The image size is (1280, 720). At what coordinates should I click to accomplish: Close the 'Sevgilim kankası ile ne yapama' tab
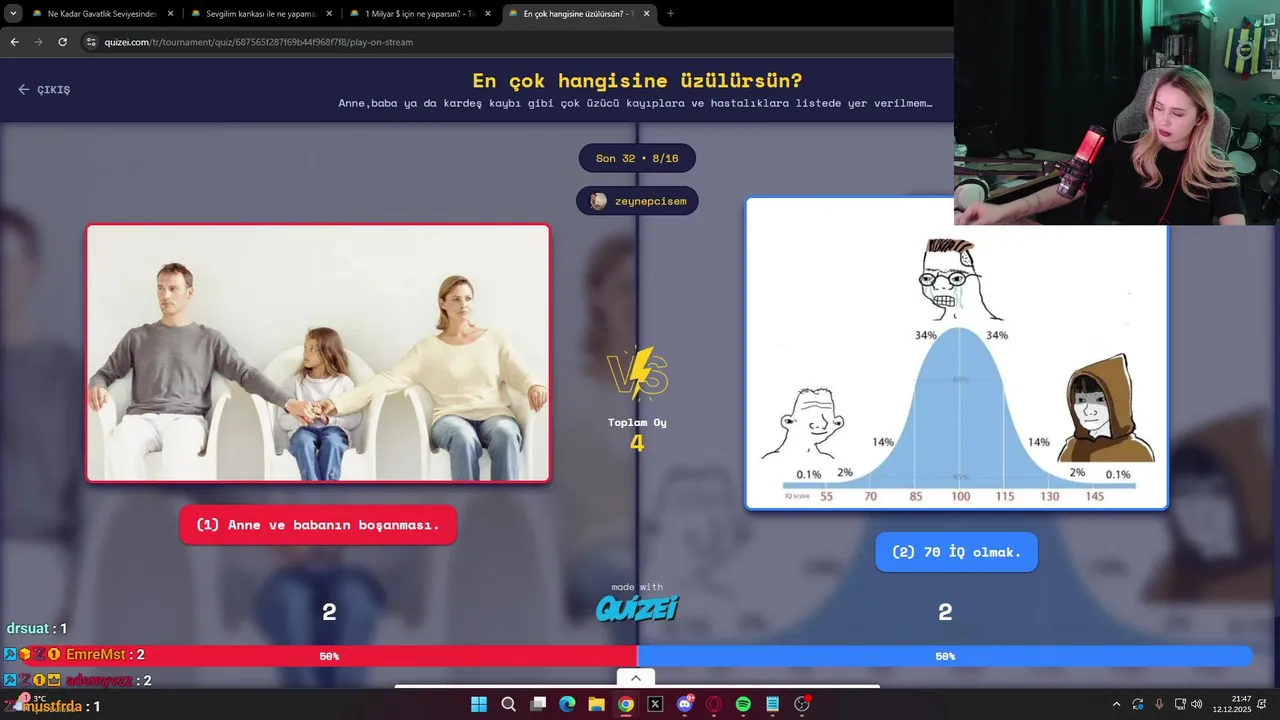(329, 14)
